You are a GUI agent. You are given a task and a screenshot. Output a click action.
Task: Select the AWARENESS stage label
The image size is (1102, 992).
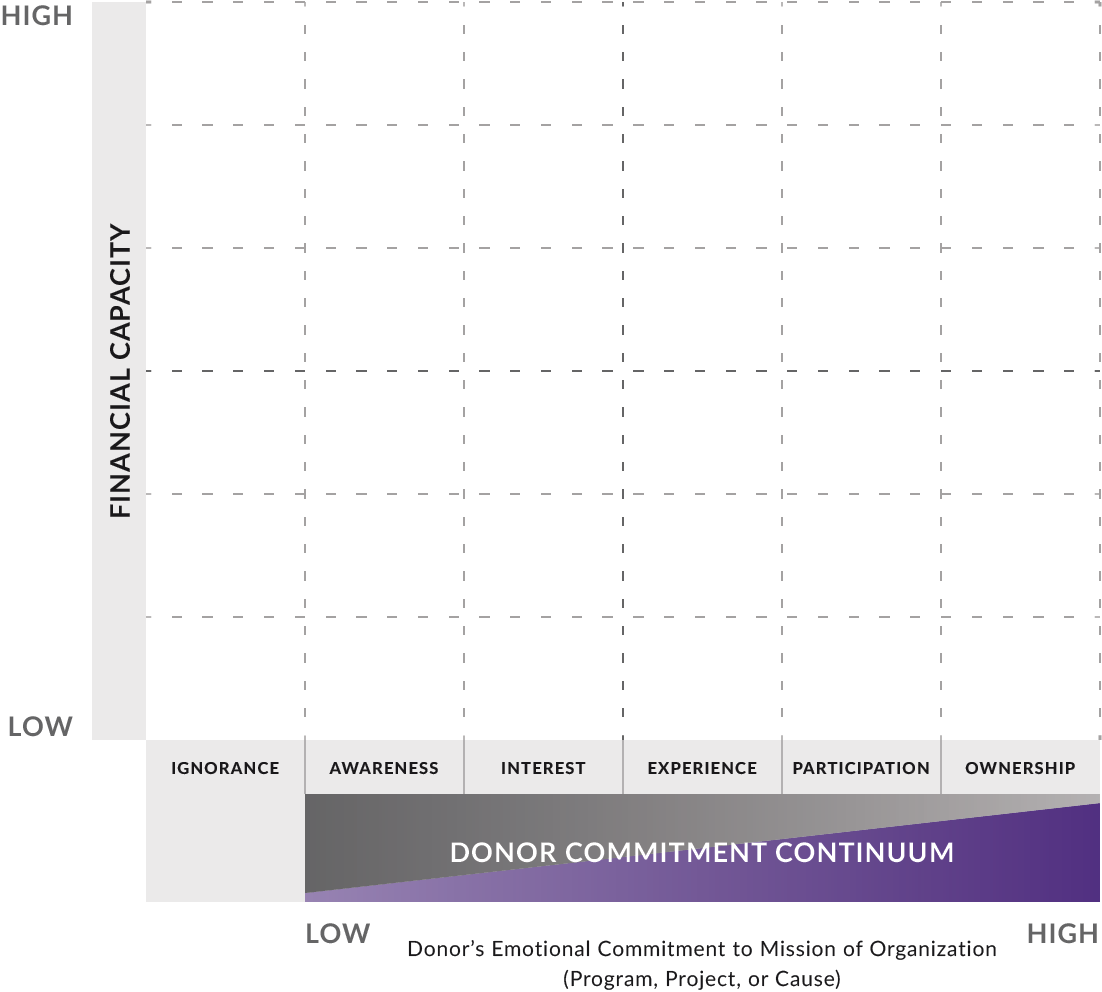384,768
